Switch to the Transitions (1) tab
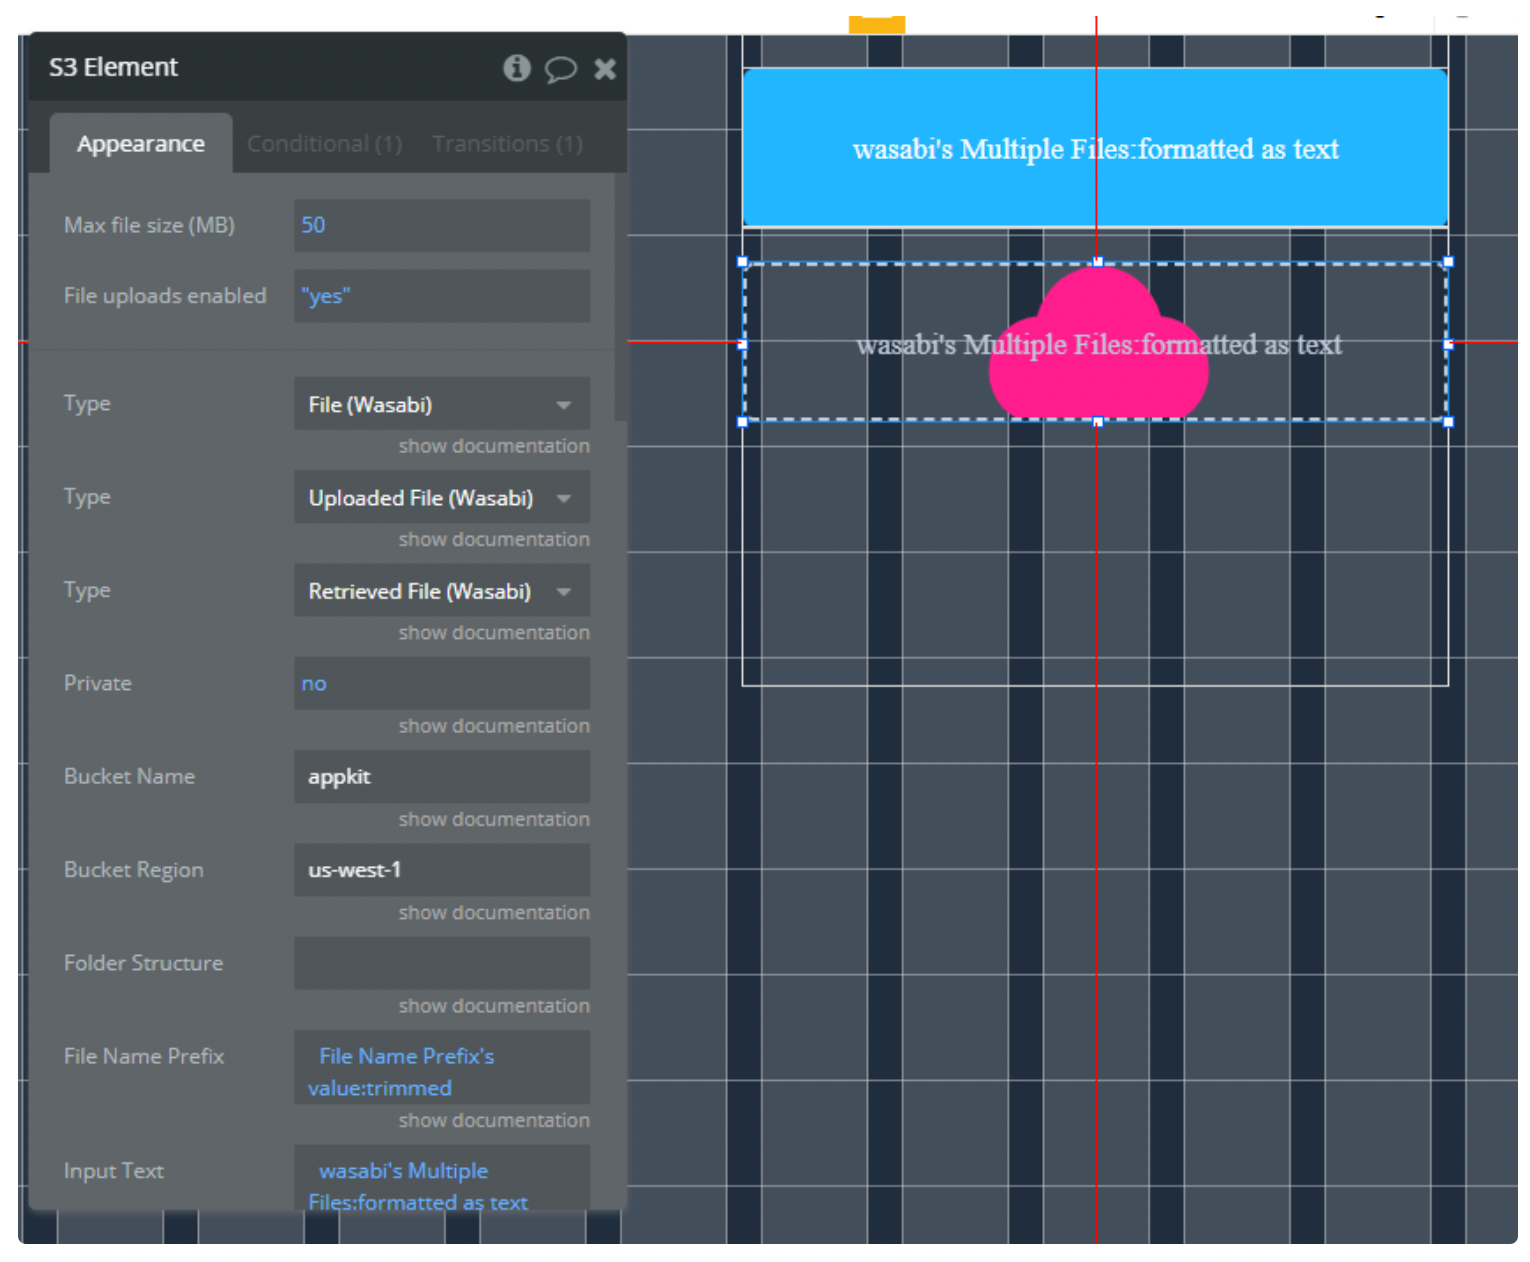This screenshot has height=1262, width=1530. pyautogui.click(x=507, y=144)
